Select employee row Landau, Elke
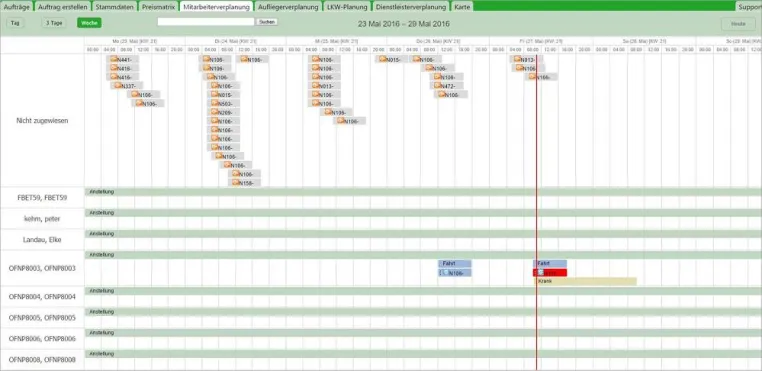 click(42, 240)
